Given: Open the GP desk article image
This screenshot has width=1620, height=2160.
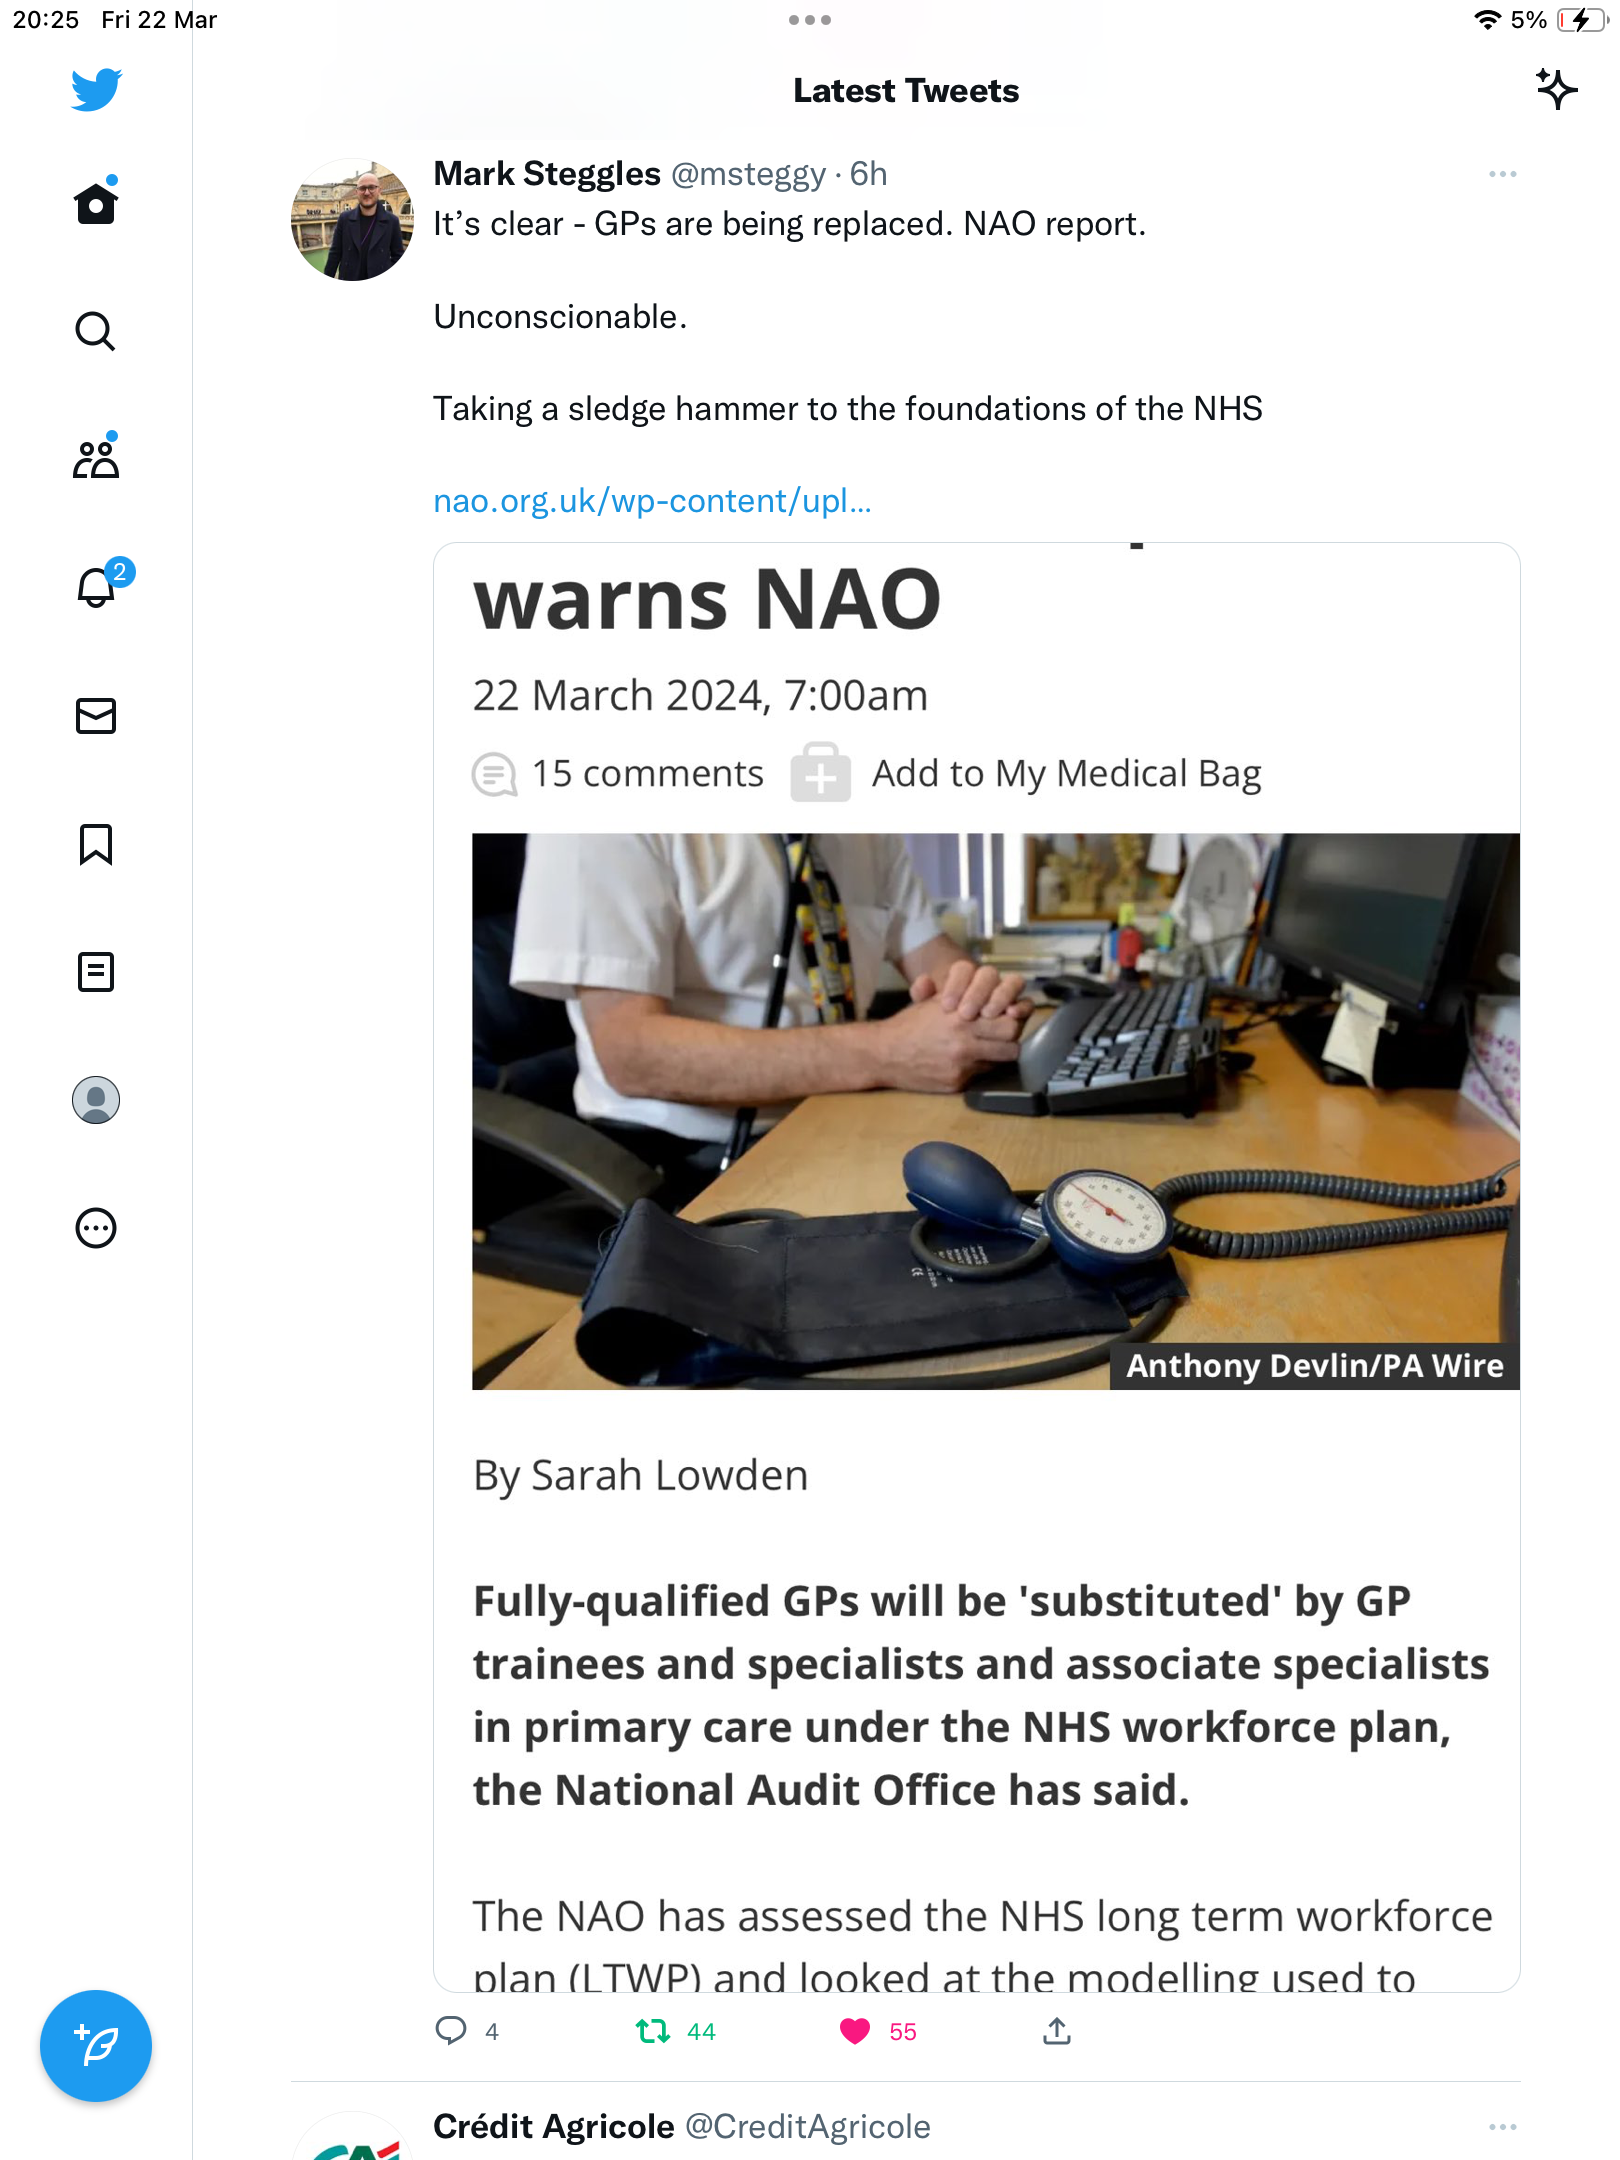Looking at the screenshot, I should (x=996, y=1111).
